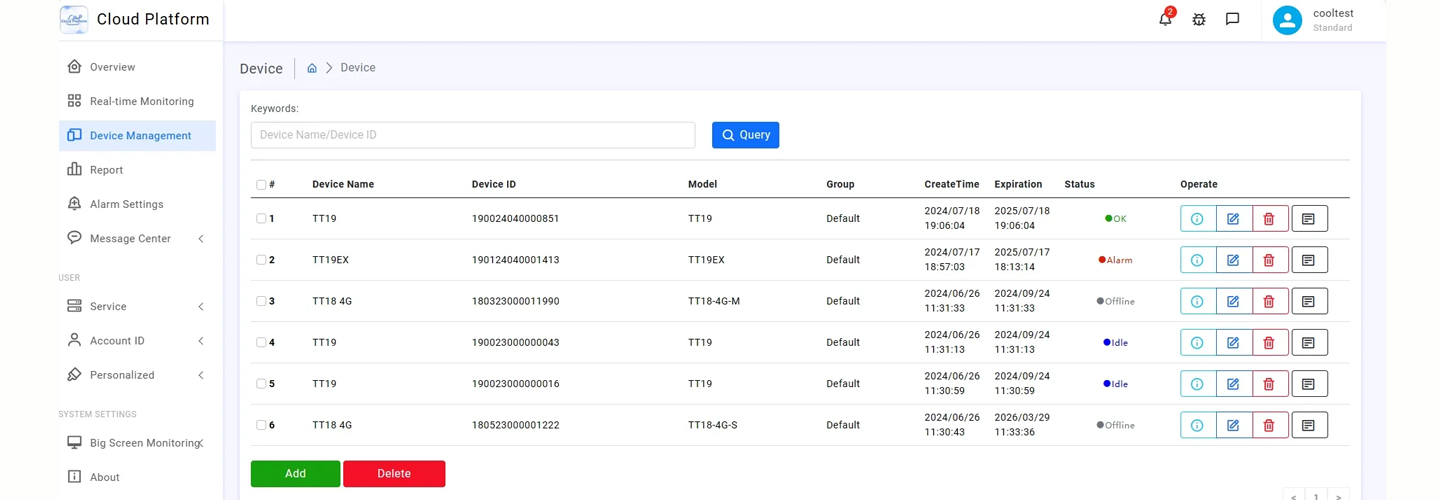Toggle the select-all checkbox in table header

point(261,185)
